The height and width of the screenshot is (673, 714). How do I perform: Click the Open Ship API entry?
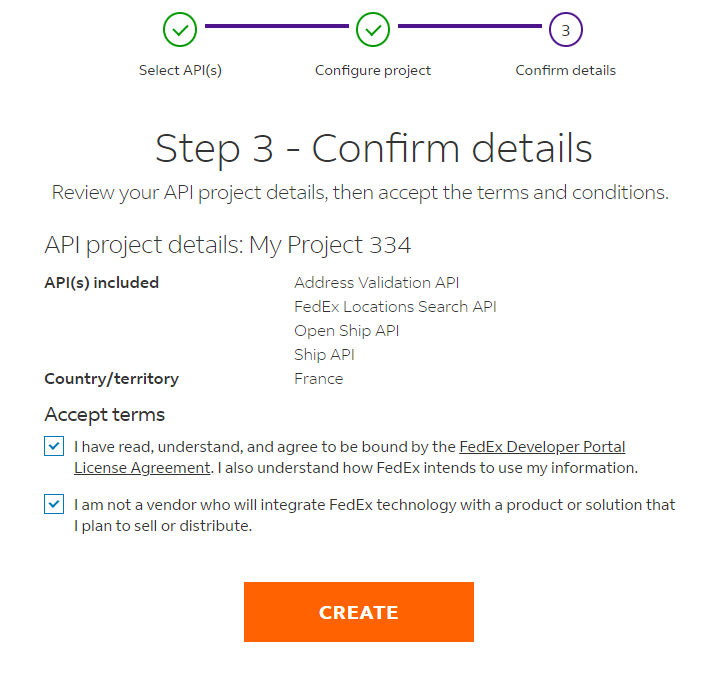tap(347, 331)
